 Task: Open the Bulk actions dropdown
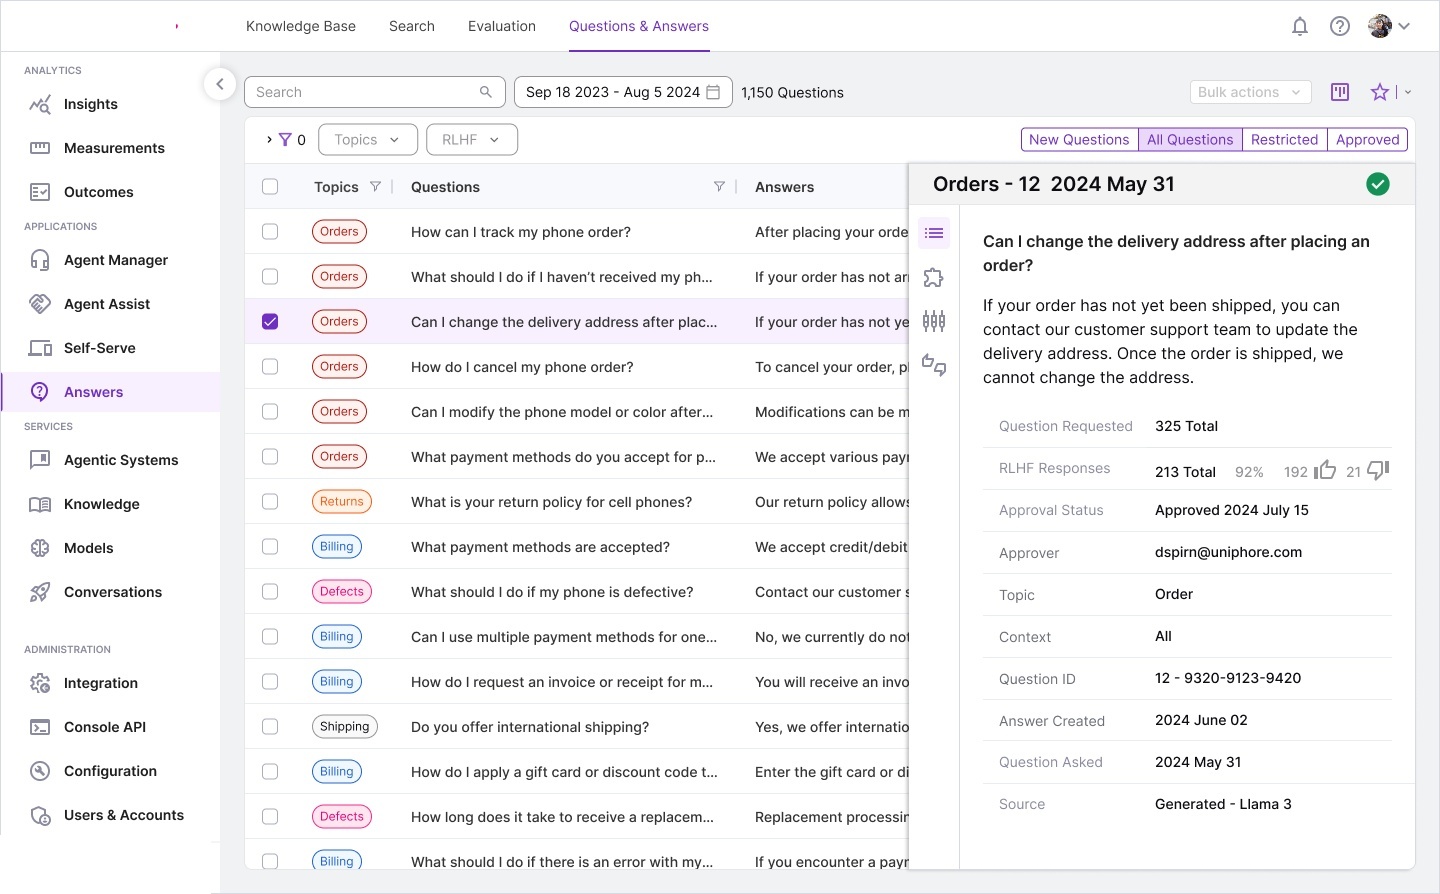tap(1250, 92)
